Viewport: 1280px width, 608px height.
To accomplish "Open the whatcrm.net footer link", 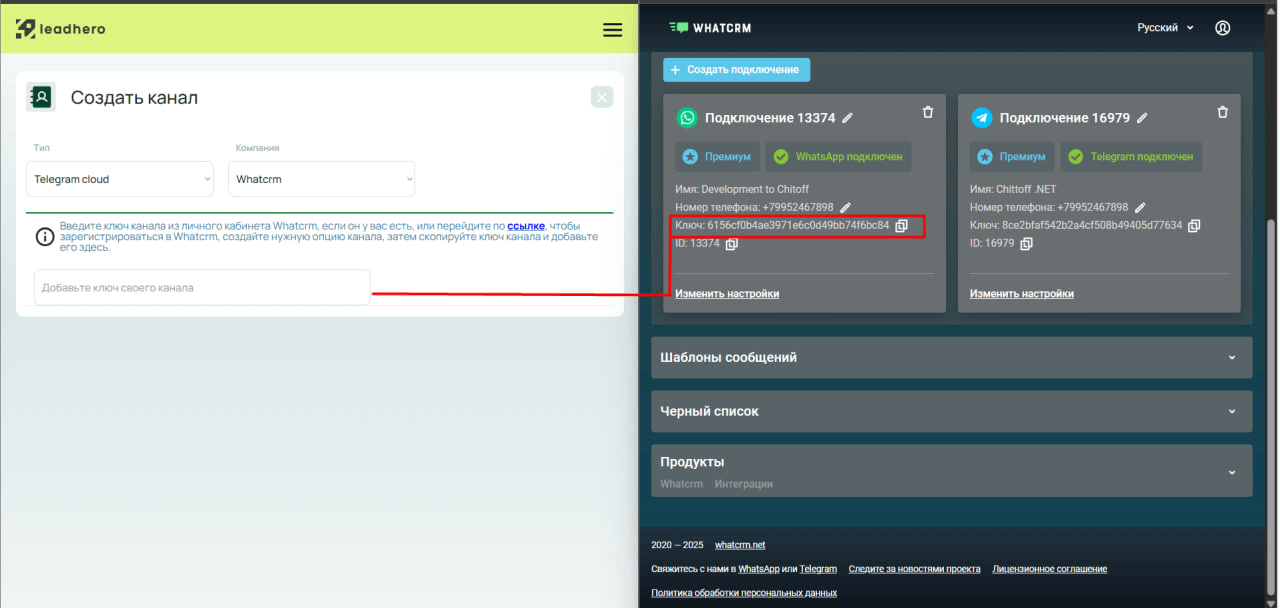I will 740,545.
